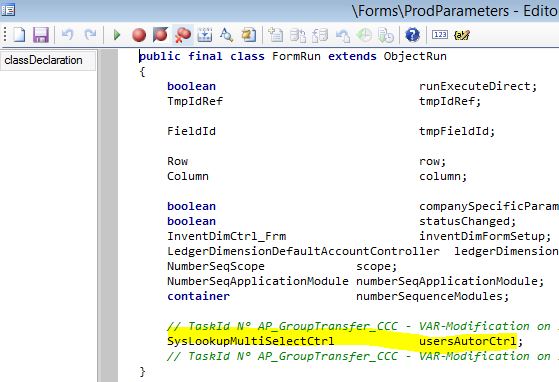Click the window icon in title bar
The height and width of the screenshot is (382, 559).
coord(8,10)
